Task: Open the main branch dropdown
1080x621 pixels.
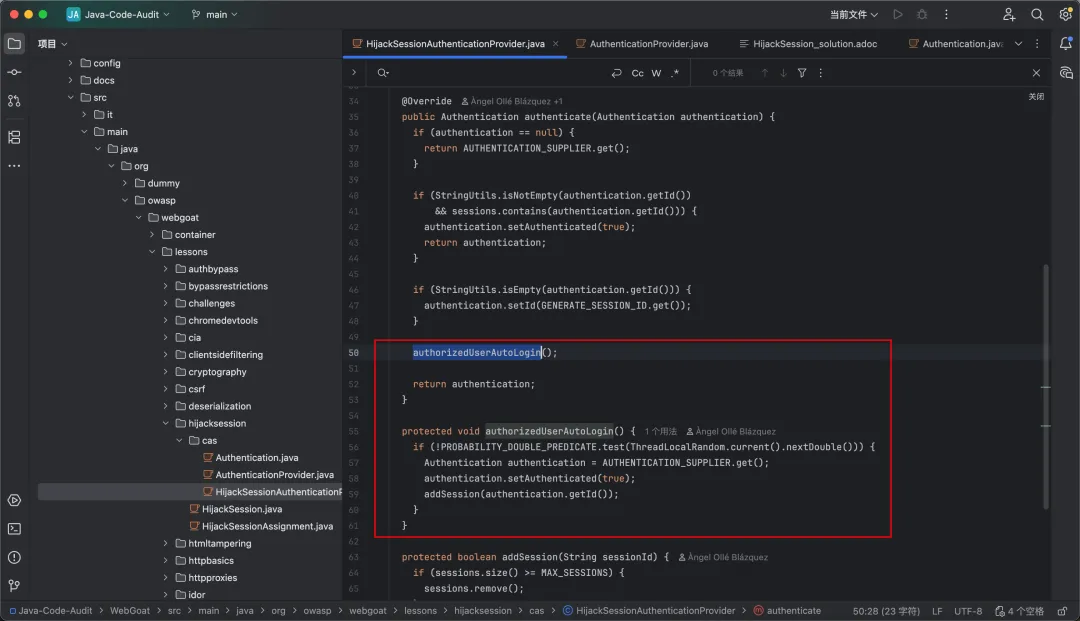Action: click(x=215, y=14)
